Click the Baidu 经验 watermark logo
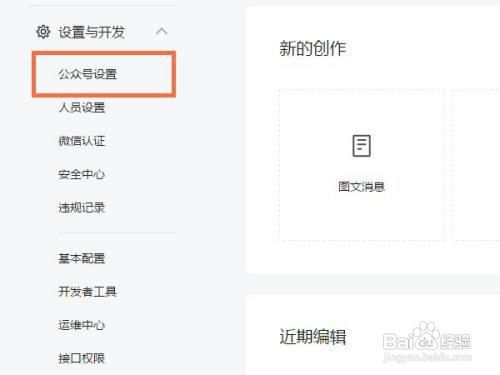The height and width of the screenshot is (375, 500). click(427, 337)
